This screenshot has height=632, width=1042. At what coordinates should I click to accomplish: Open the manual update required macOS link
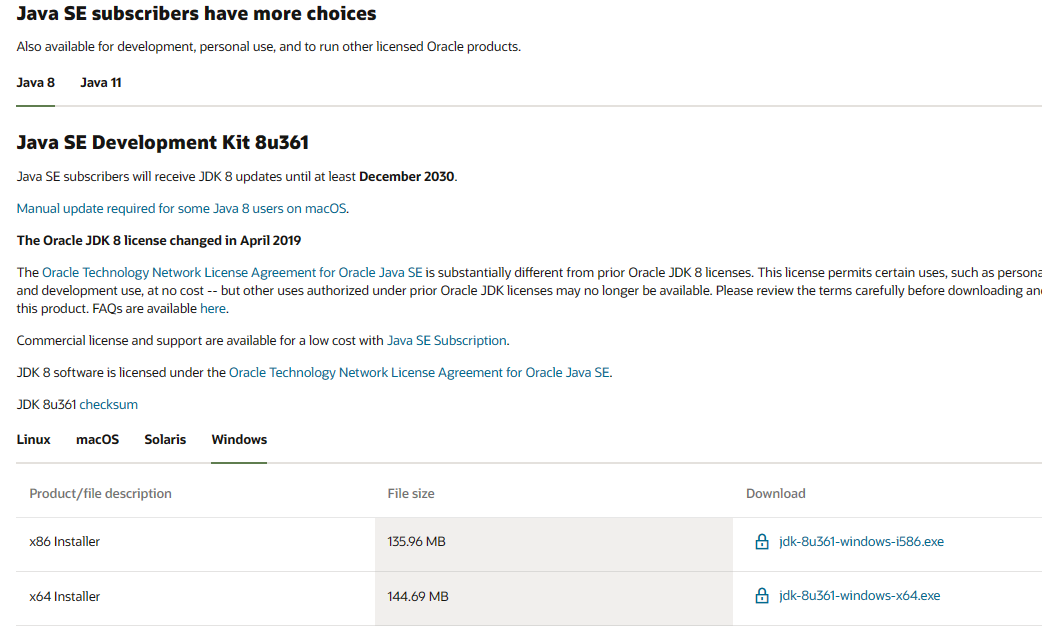[182, 209]
